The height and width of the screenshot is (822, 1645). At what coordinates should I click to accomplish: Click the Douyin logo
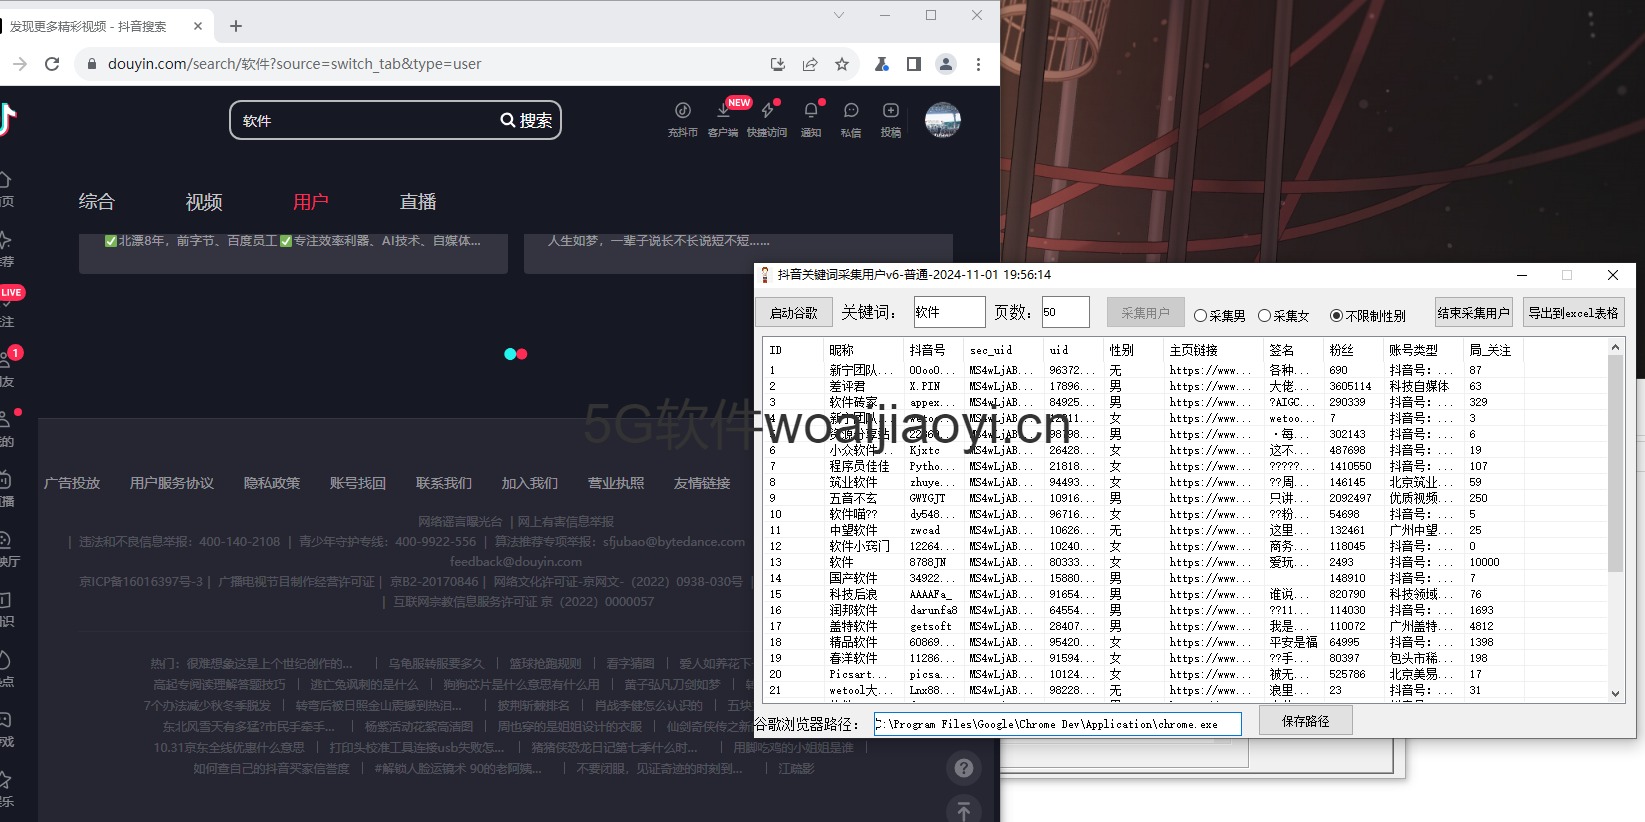coord(8,119)
